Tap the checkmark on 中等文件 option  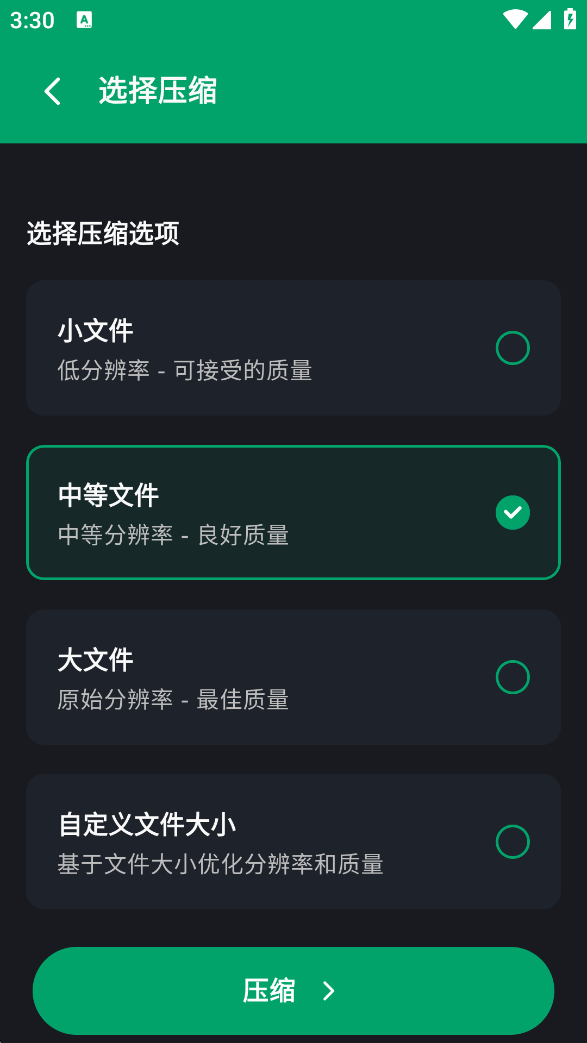point(513,512)
